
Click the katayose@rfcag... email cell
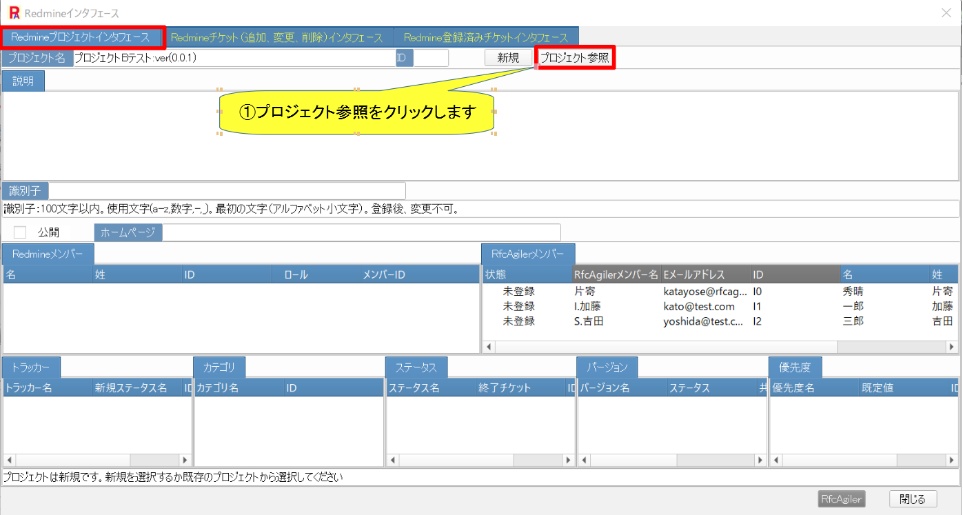click(x=705, y=292)
